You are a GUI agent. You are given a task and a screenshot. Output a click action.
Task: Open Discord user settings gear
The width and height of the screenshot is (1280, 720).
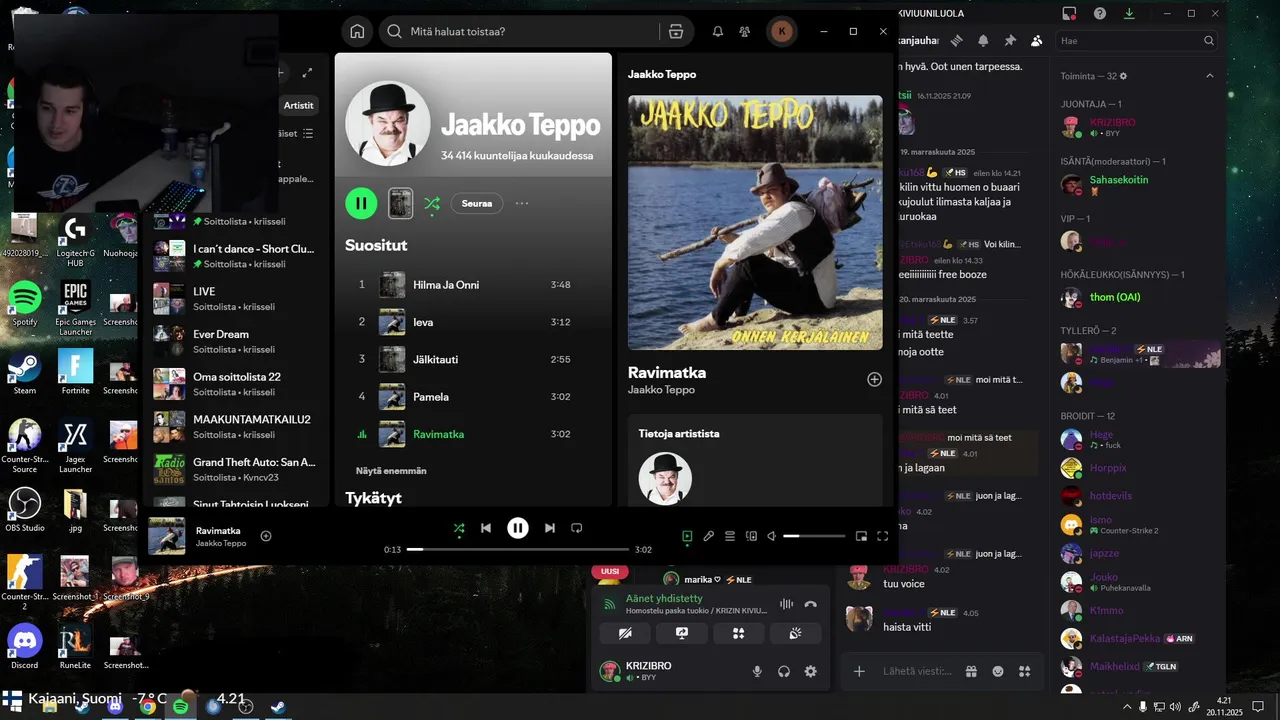811,671
